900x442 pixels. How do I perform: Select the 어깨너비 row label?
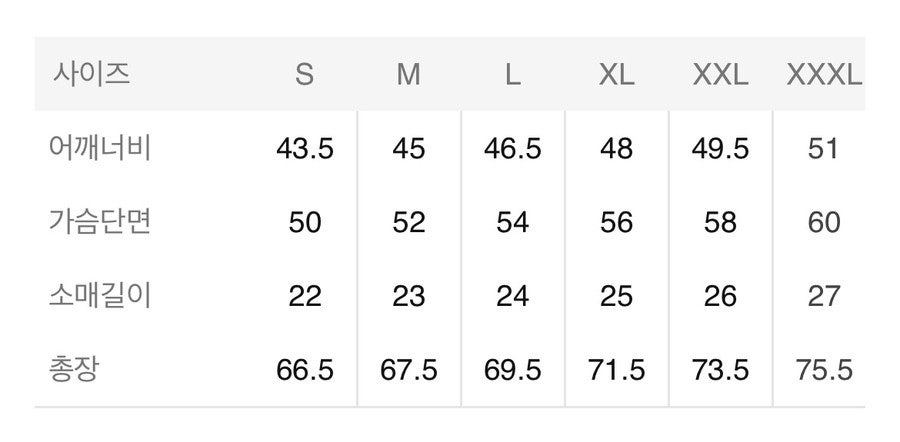pyautogui.click(x=100, y=149)
